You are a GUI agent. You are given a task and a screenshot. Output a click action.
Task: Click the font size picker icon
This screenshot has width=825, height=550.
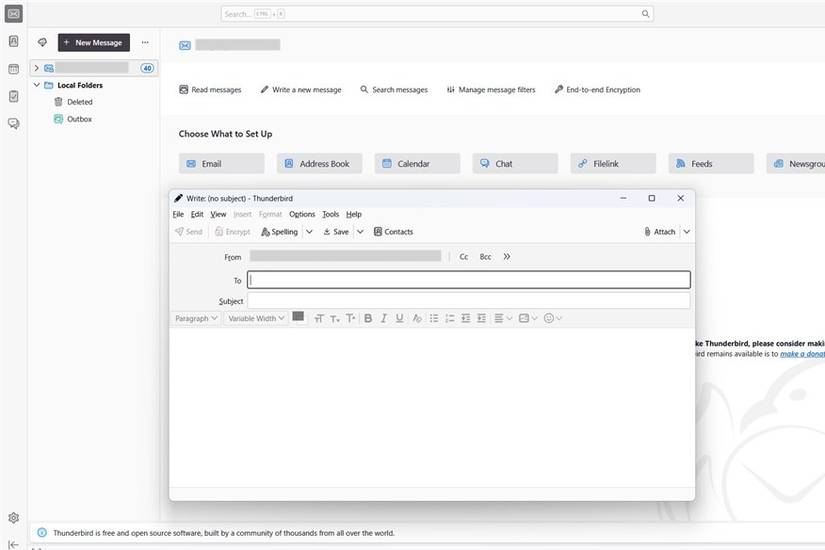click(x=319, y=318)
